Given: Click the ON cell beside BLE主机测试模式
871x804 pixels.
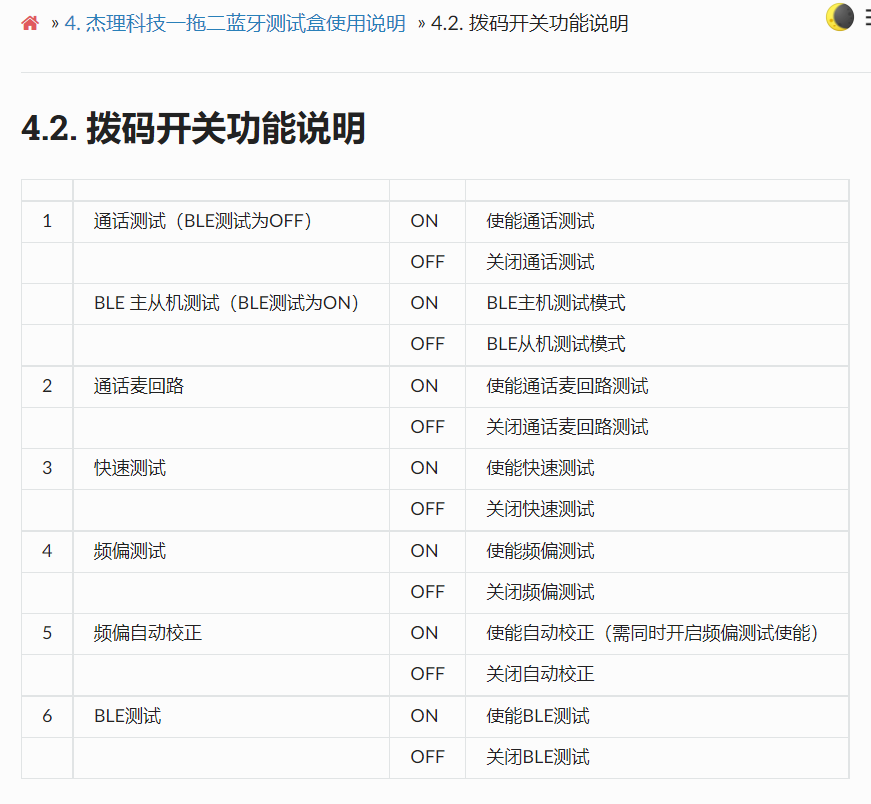Looking at the screenshot, I should pos(427,303).
